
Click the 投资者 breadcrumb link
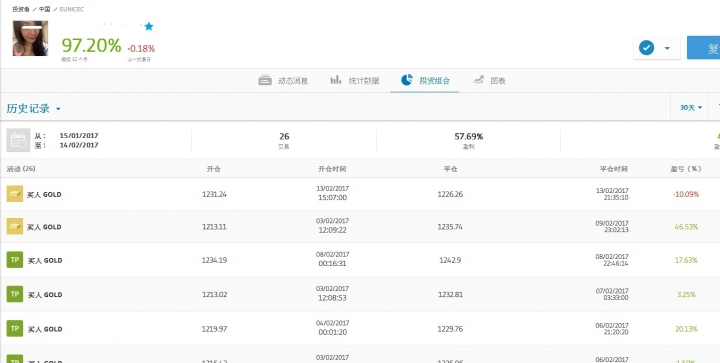coord(21,9)
